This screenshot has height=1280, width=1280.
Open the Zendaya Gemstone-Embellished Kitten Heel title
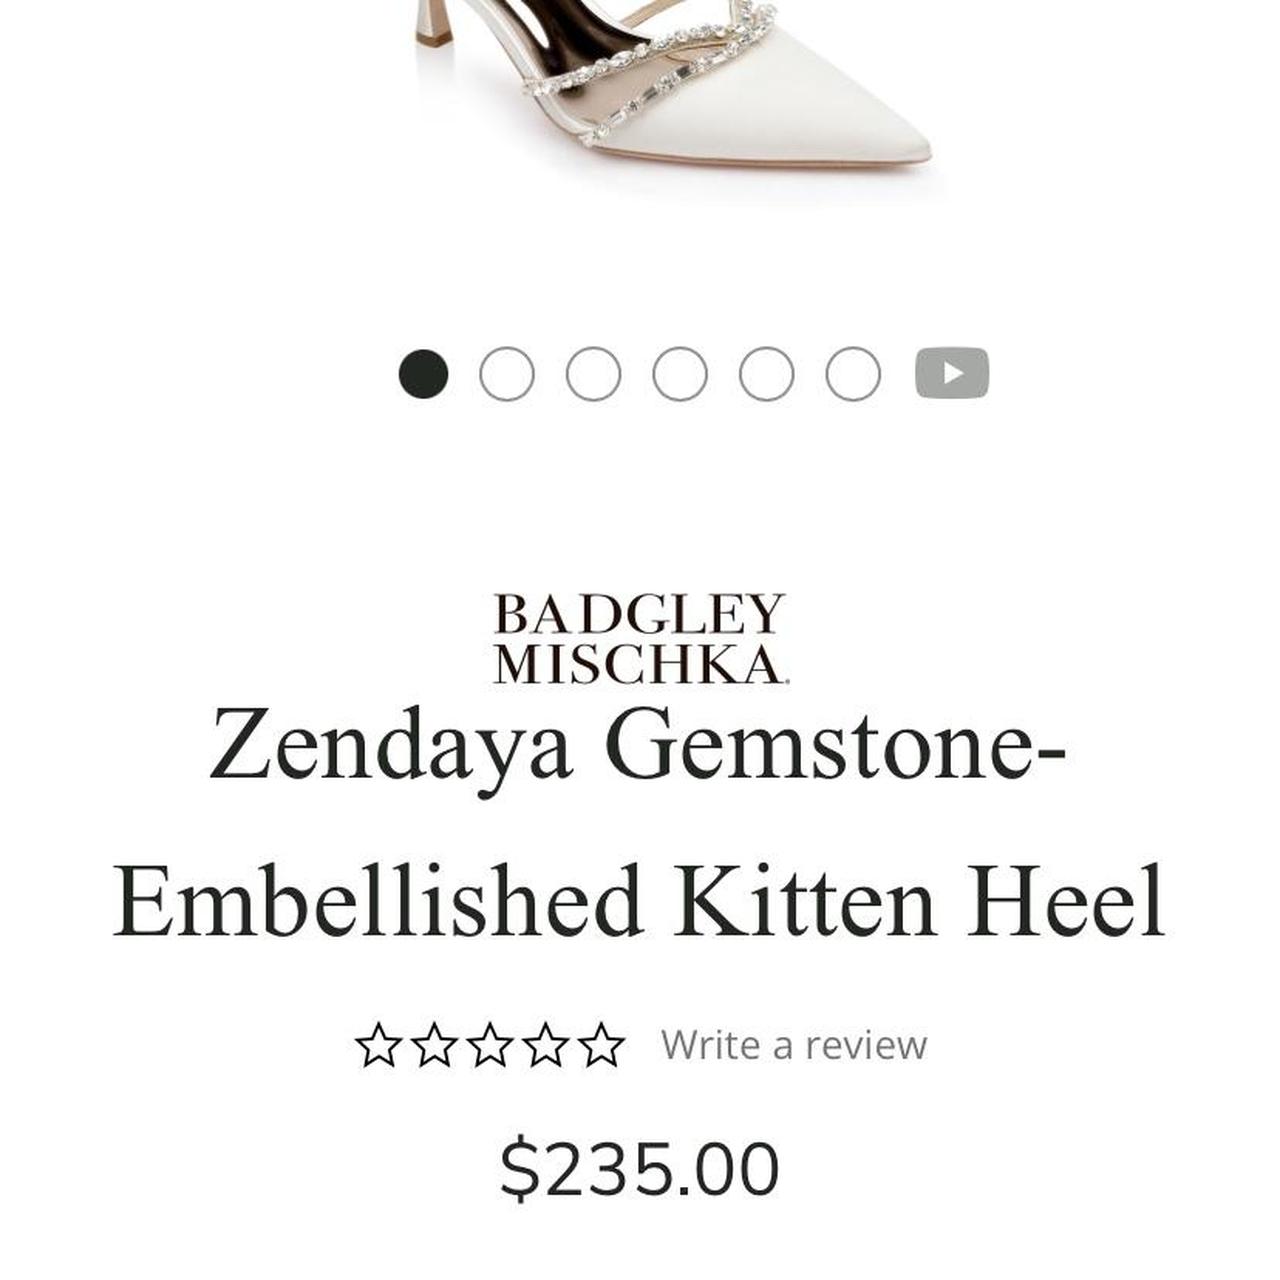[x=639, y=822]
